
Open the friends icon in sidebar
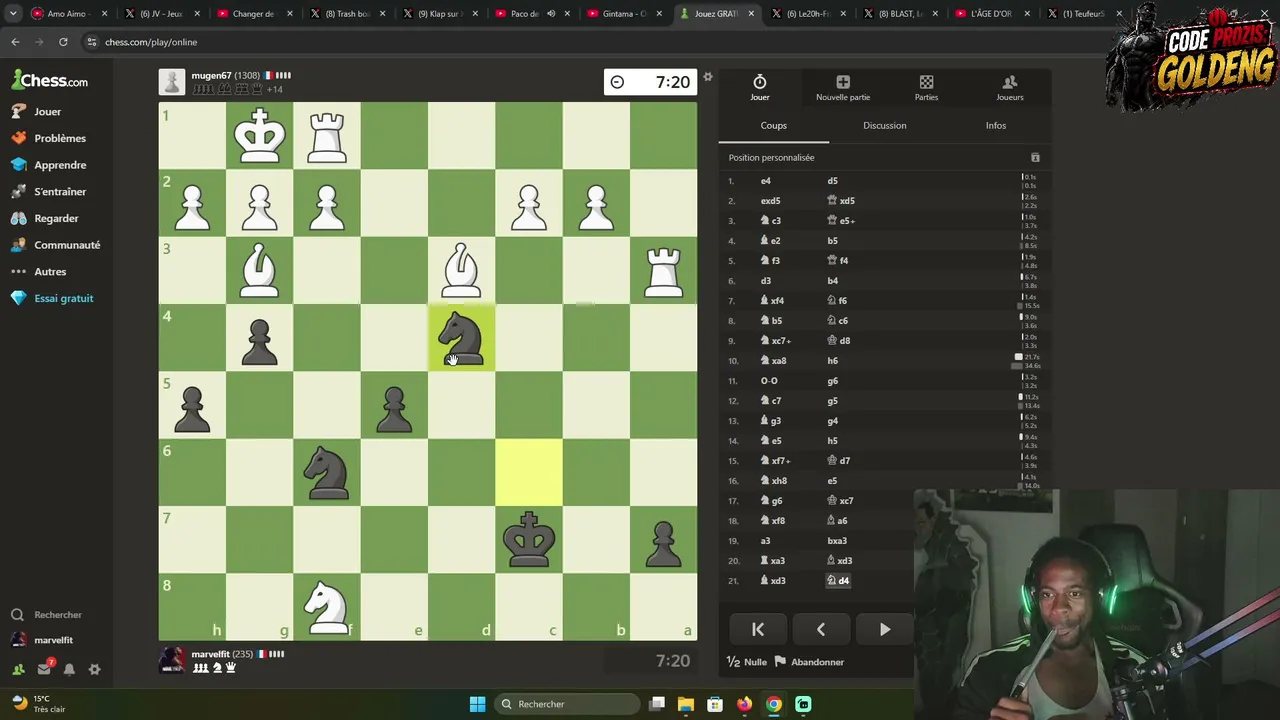pos(18,669)
